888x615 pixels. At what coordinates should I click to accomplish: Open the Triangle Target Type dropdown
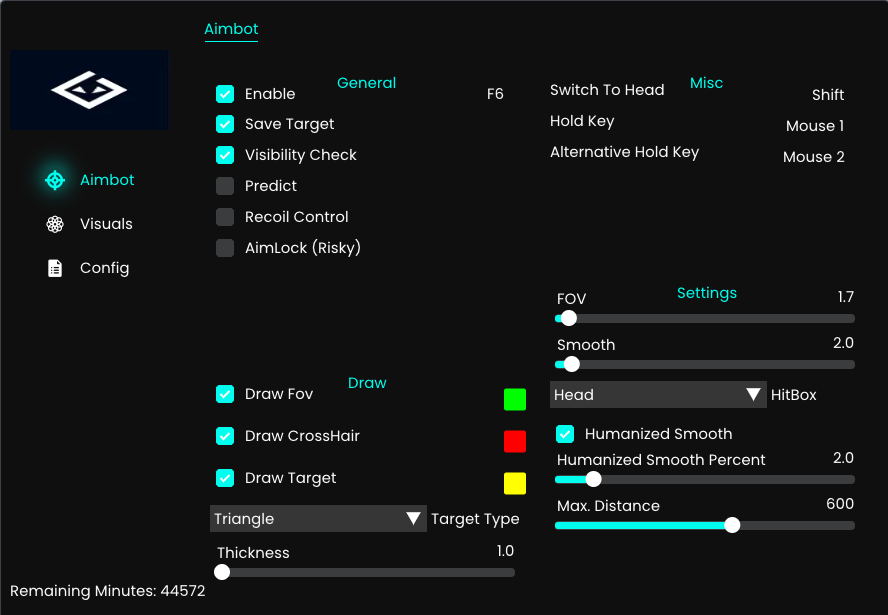coord(318,519)
